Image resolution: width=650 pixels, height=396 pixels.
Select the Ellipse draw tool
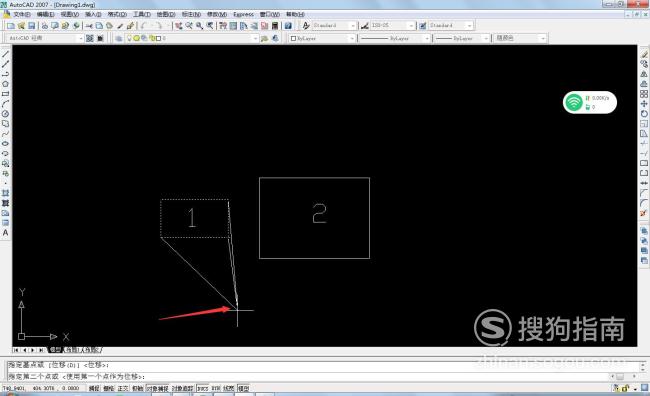(5, 144)
